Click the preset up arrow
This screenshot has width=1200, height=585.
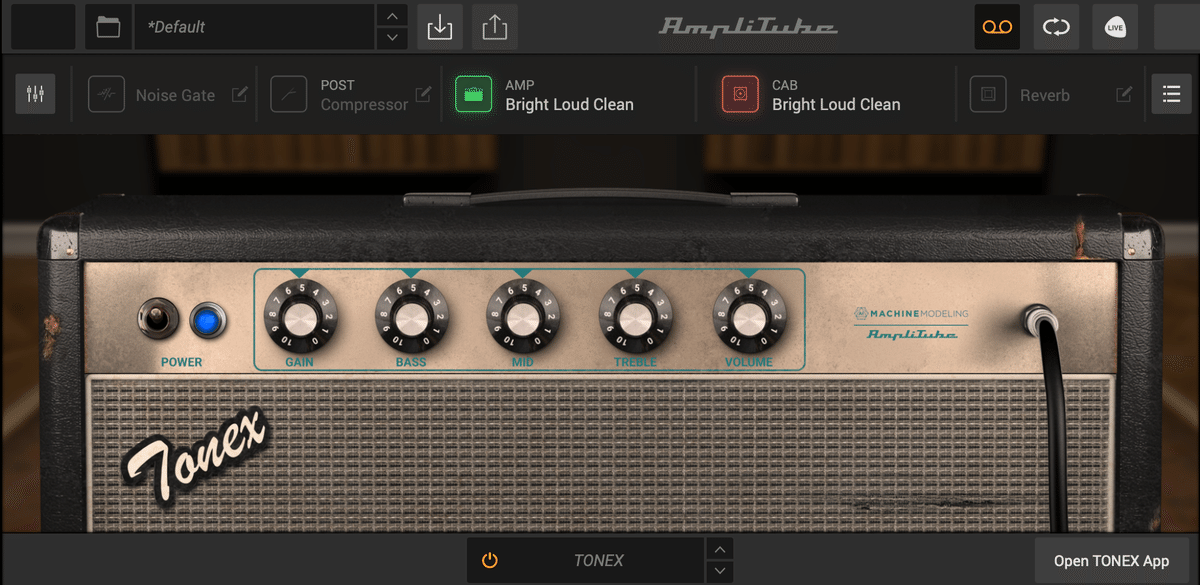[392, 16]
